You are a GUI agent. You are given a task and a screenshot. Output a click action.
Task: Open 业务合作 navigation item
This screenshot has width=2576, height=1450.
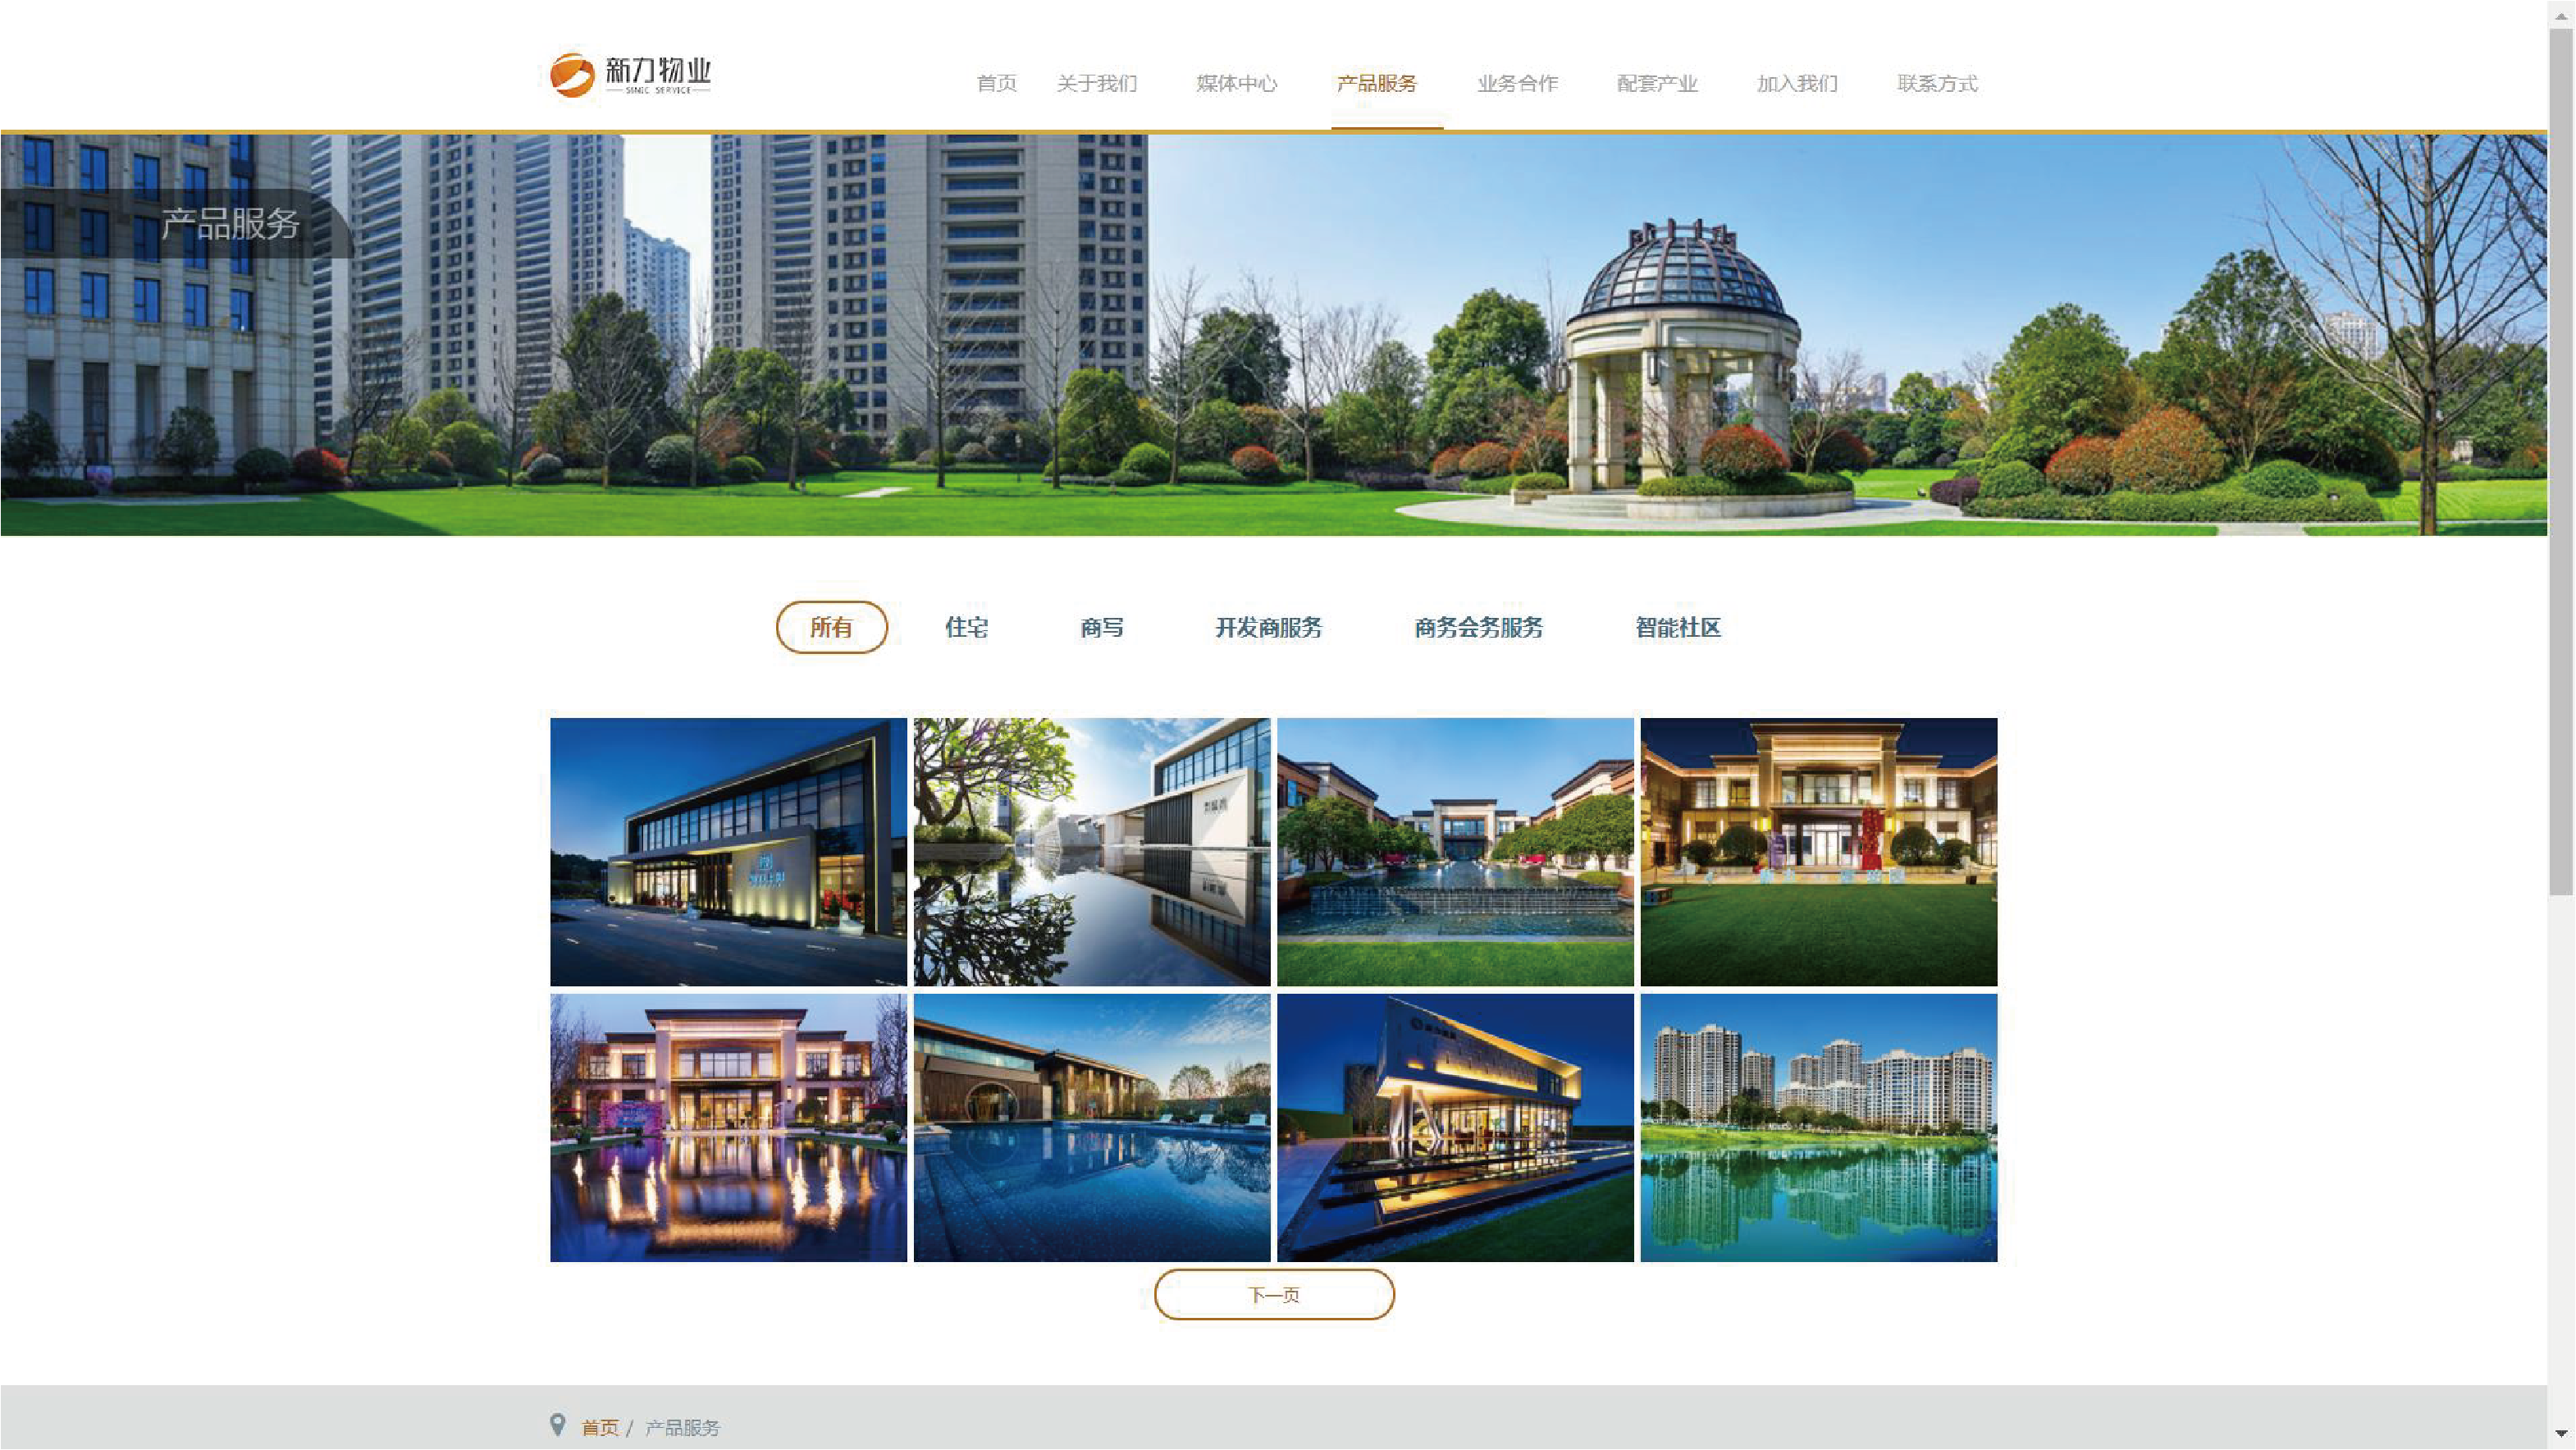coord(1517,83)
